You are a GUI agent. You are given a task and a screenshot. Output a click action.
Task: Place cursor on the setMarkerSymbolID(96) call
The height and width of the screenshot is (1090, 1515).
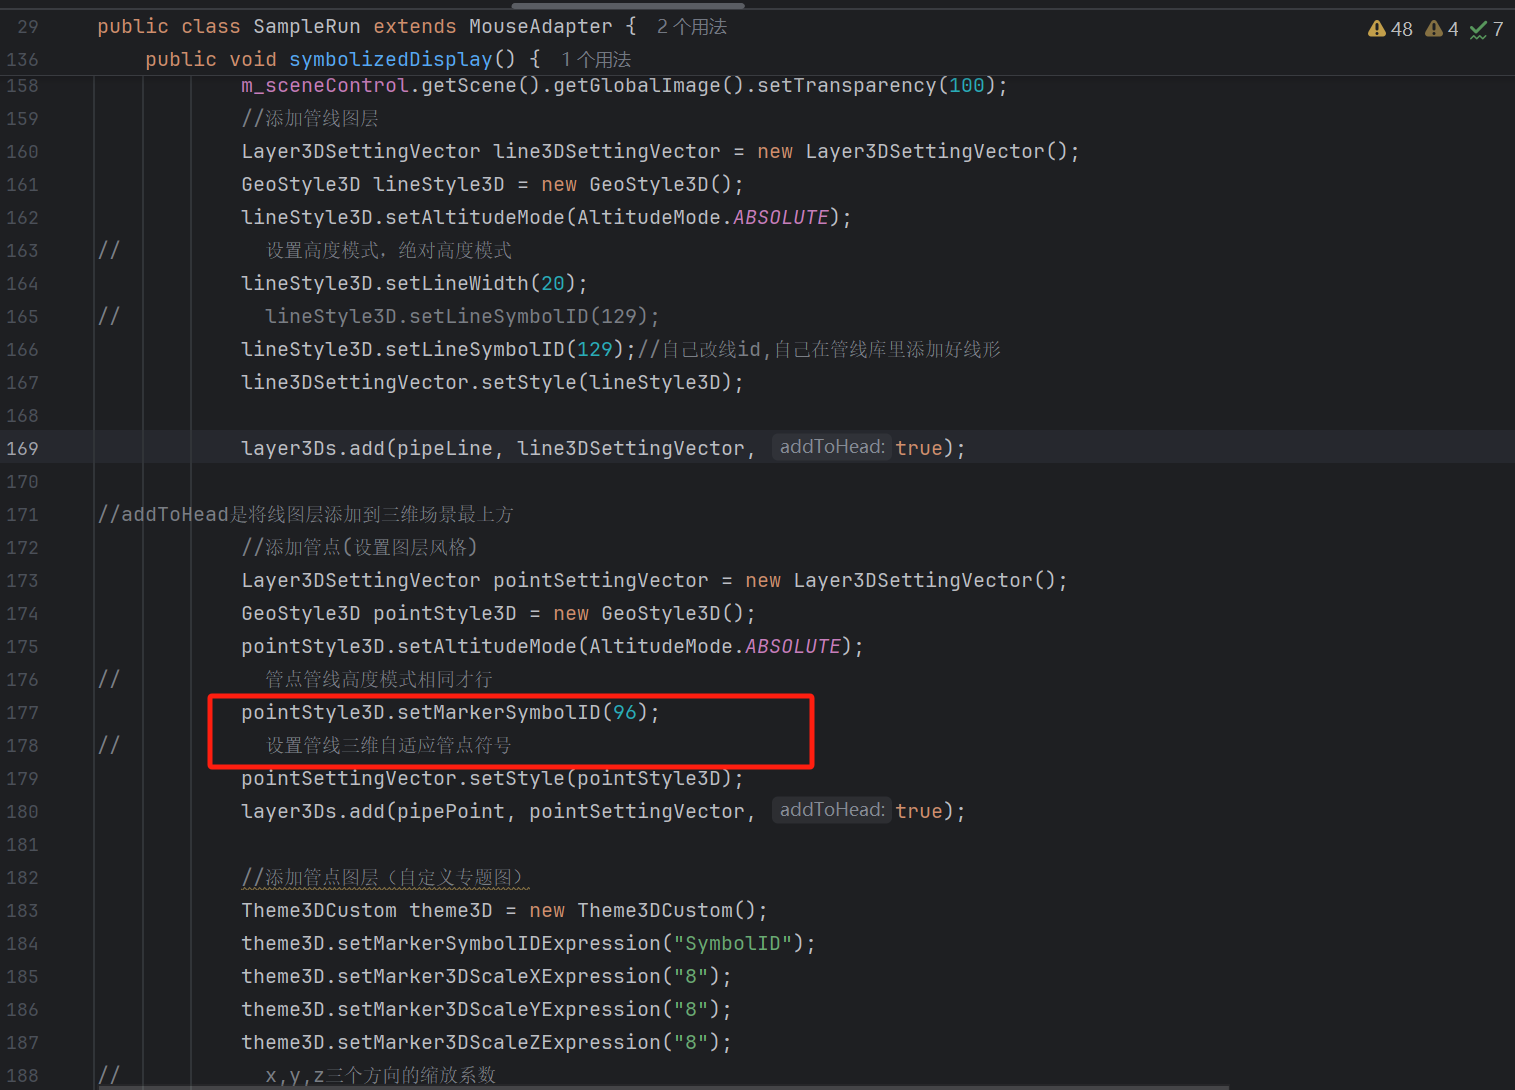[498, 713]
